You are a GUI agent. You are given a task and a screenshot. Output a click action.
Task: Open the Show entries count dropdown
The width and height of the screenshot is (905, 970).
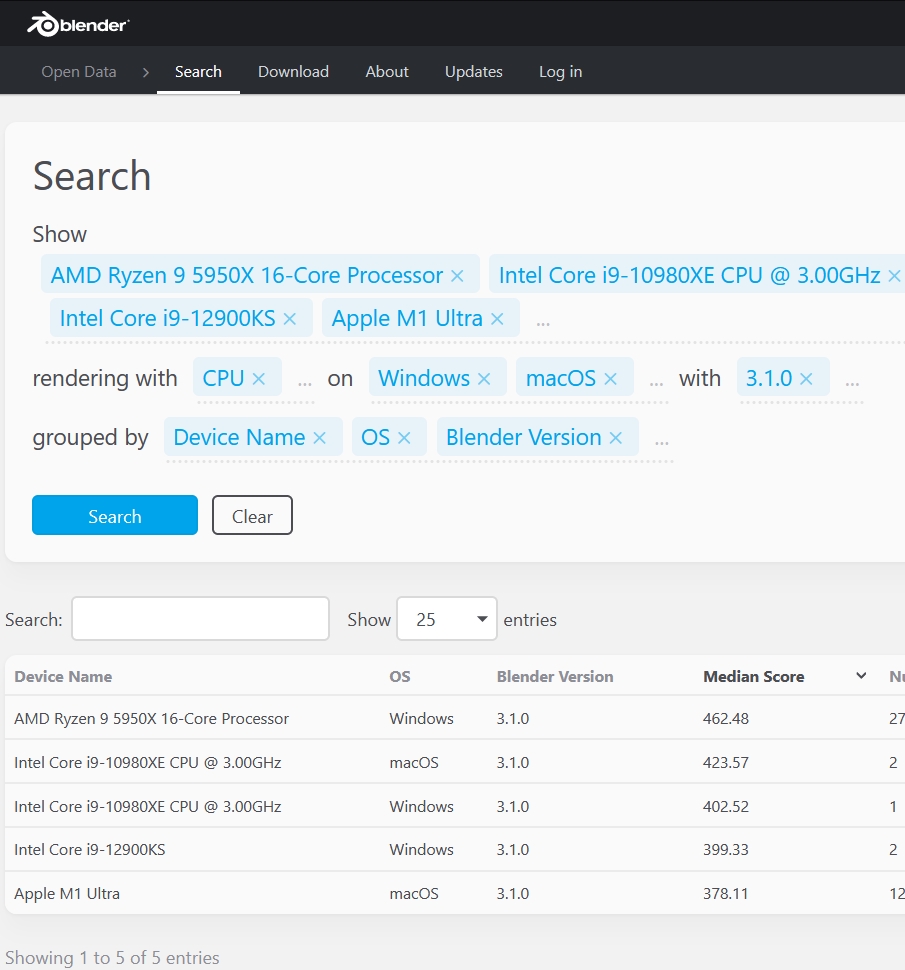(446, 619)
